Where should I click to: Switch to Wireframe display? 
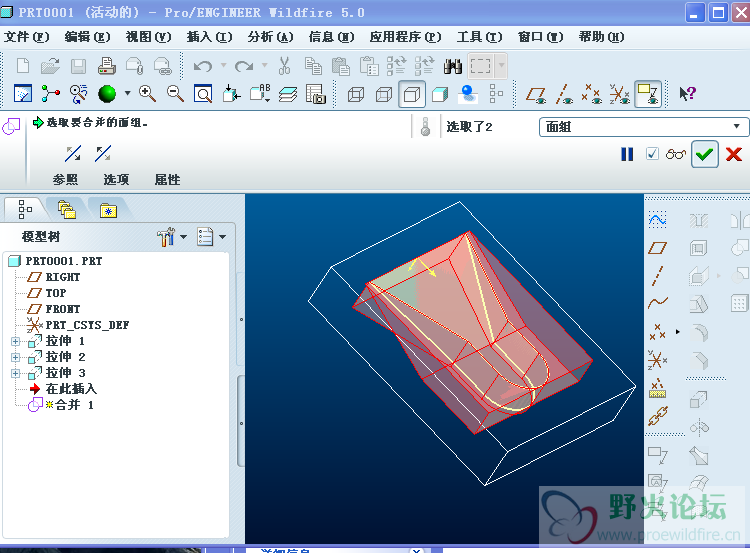click(355, 94)
